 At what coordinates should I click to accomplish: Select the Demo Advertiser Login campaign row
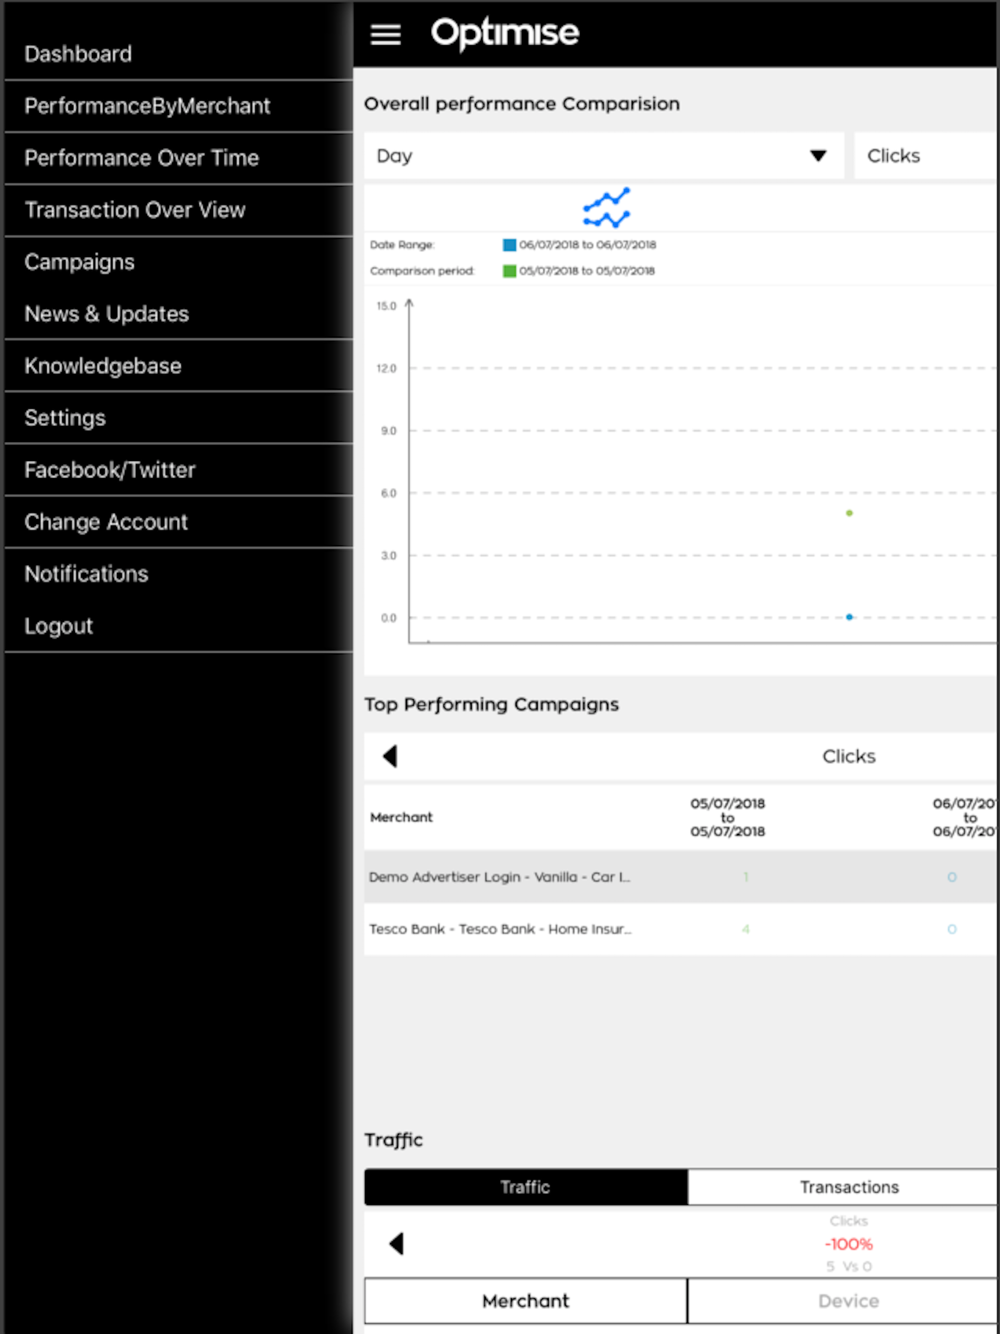(500, 877)
